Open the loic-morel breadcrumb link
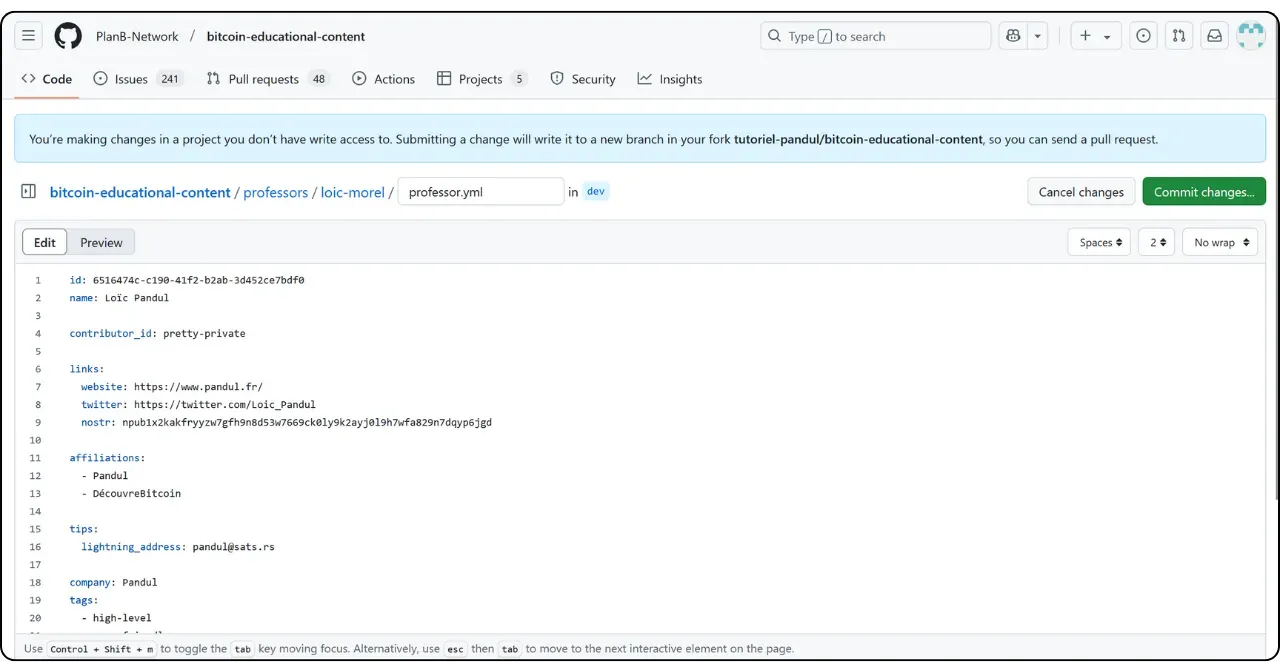Viewport: 1280px width, 672px height. coord(352,192)
